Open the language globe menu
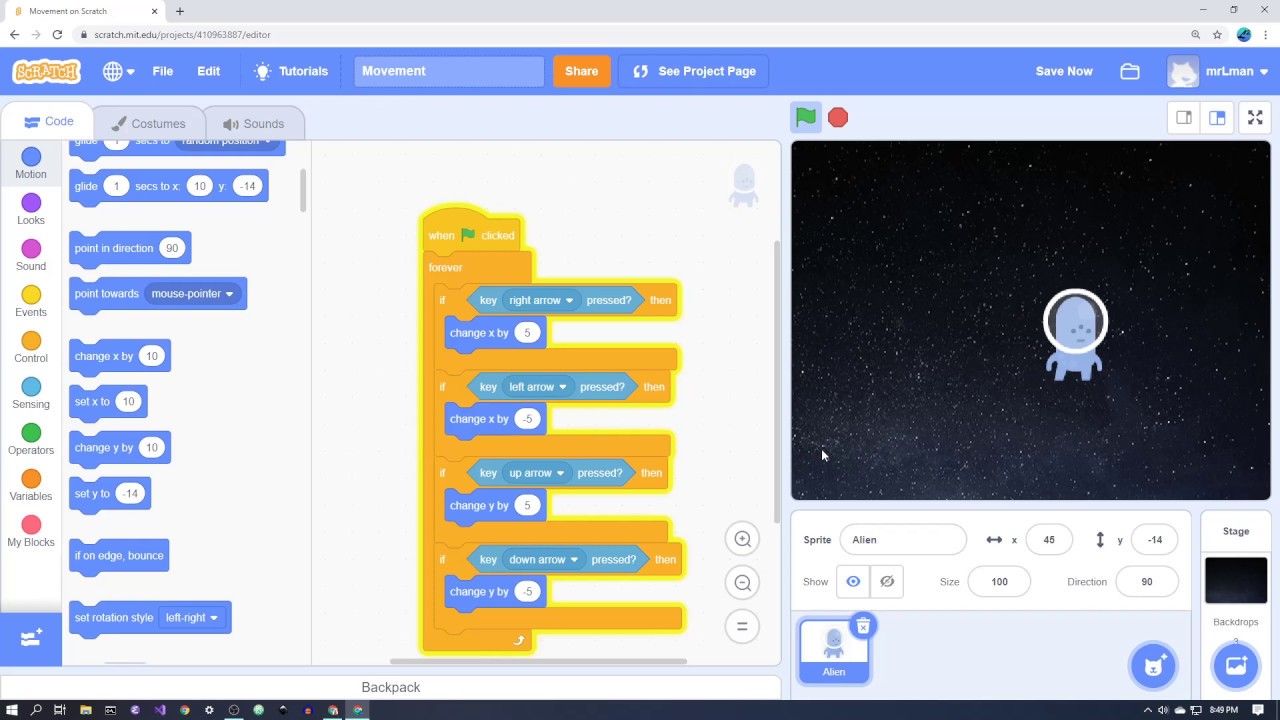 click(118, 71)
